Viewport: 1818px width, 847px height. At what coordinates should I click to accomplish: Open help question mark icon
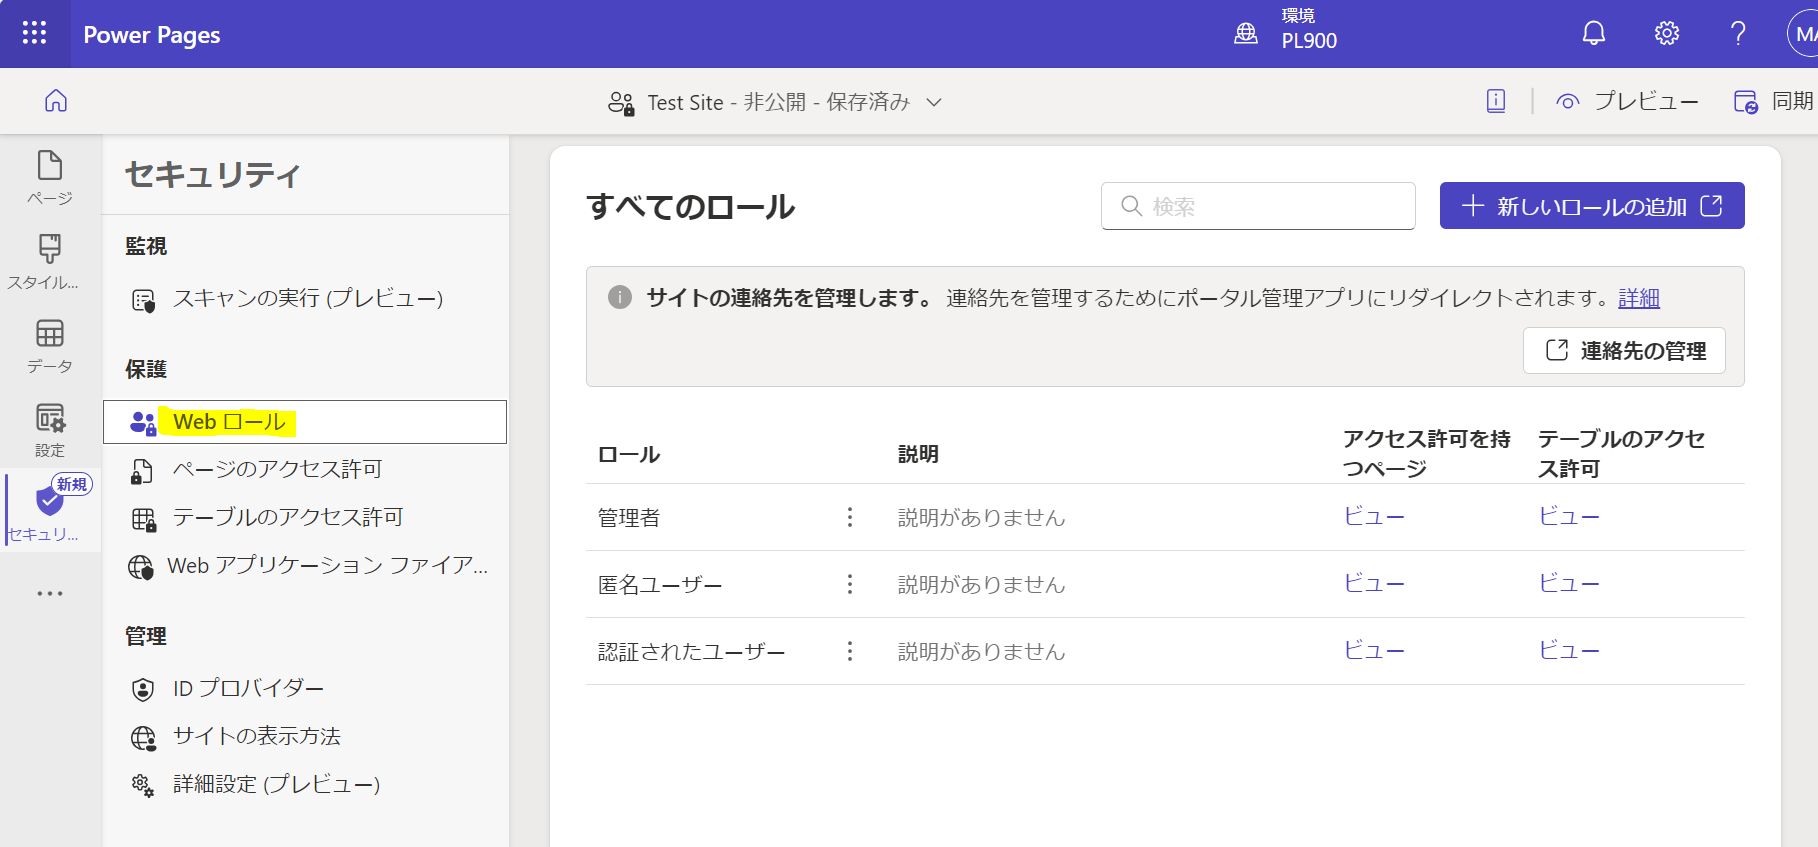pyautogui.click(x=1739, y=33)
